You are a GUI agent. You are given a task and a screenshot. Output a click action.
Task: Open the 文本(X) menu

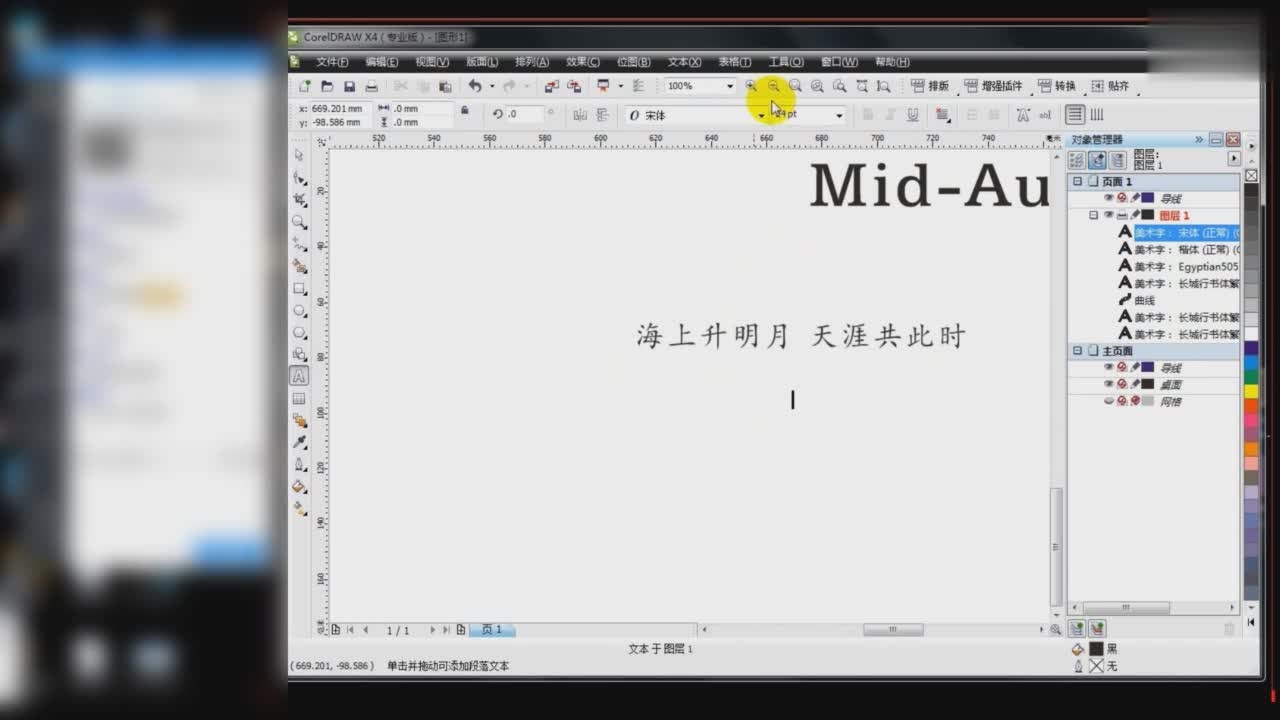[x=684, y=62]
